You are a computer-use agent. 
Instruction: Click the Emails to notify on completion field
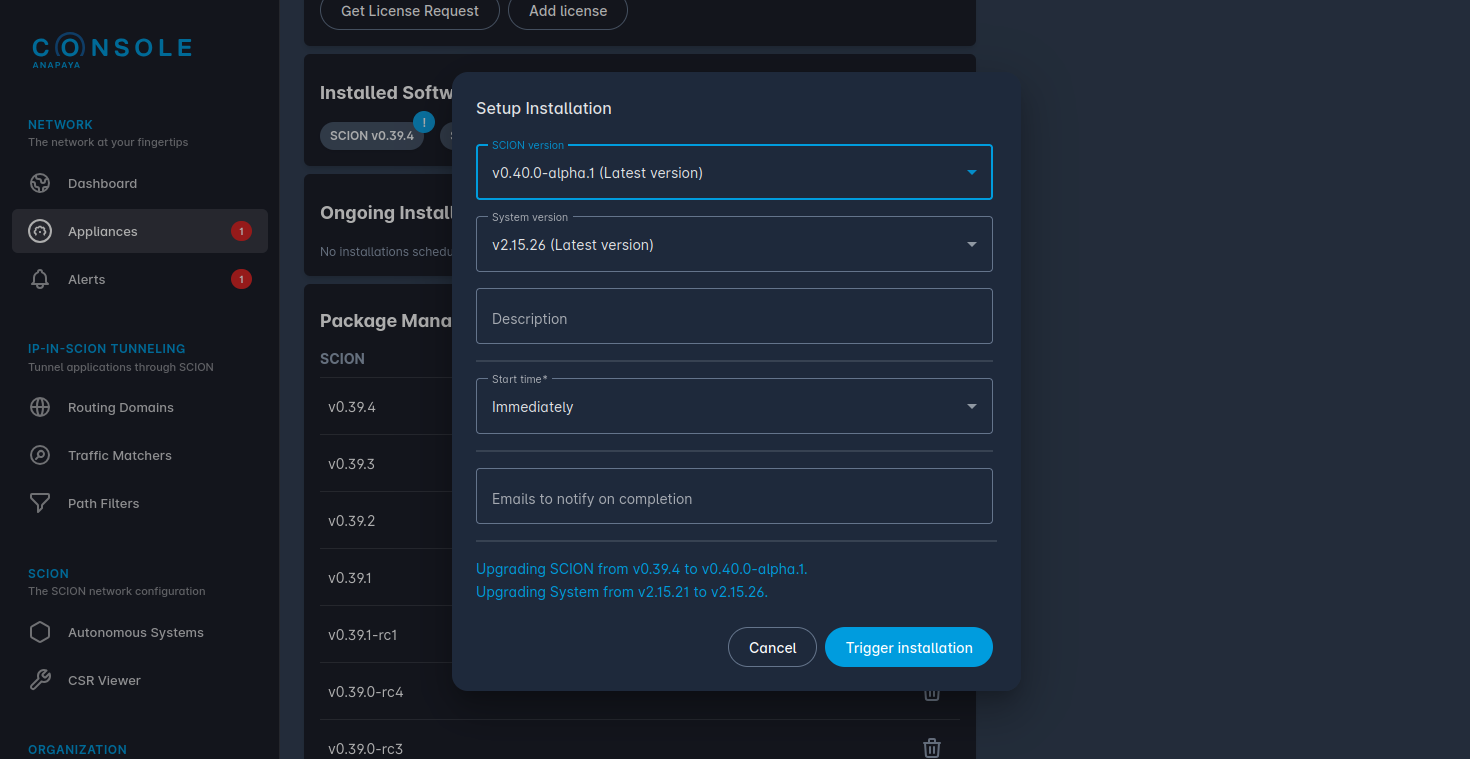tap(734, 497)
